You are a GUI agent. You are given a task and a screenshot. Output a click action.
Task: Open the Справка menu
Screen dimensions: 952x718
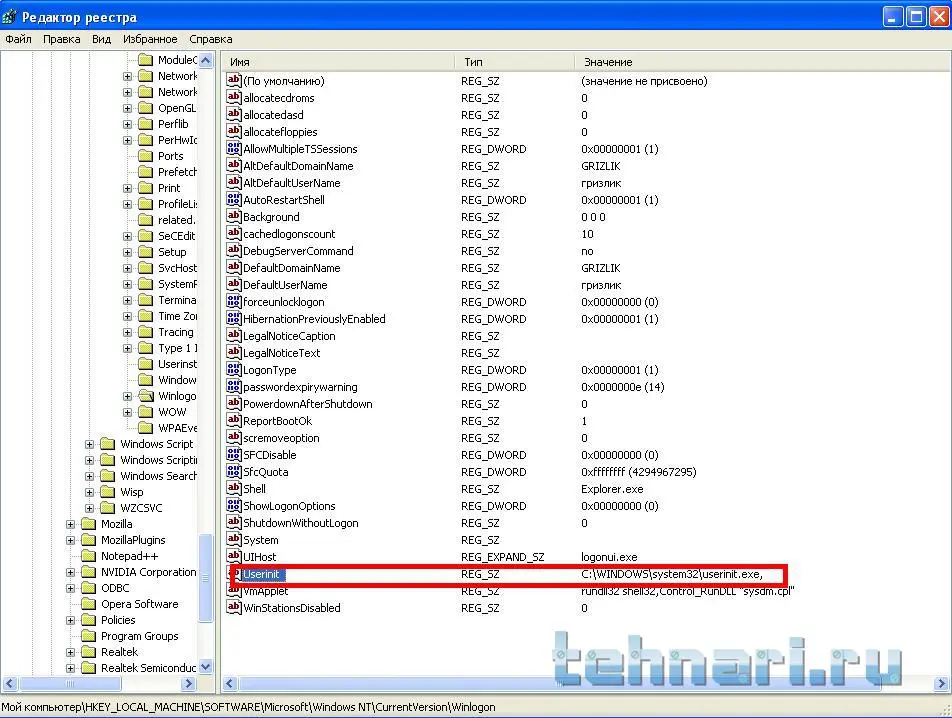pyautogui.click(x=211, y=39)
